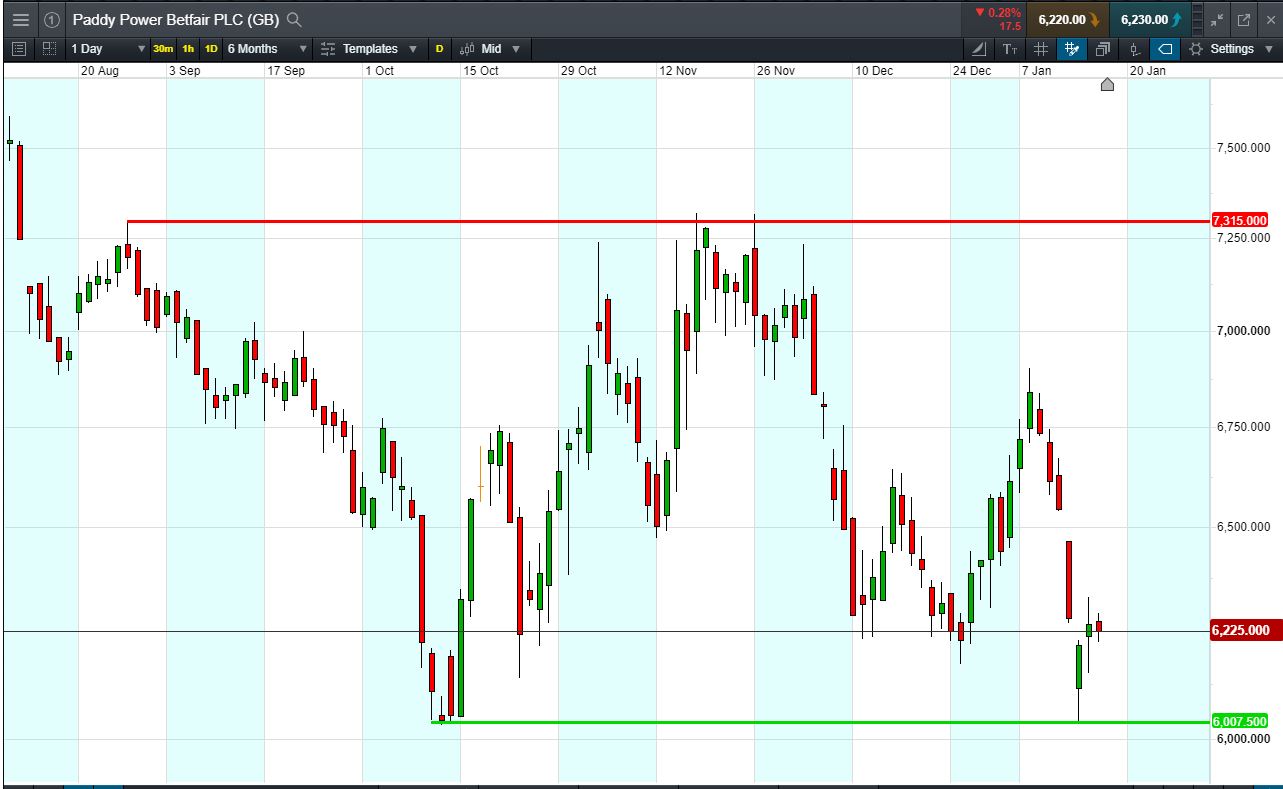Switch to the 30m timeframe

163,48
